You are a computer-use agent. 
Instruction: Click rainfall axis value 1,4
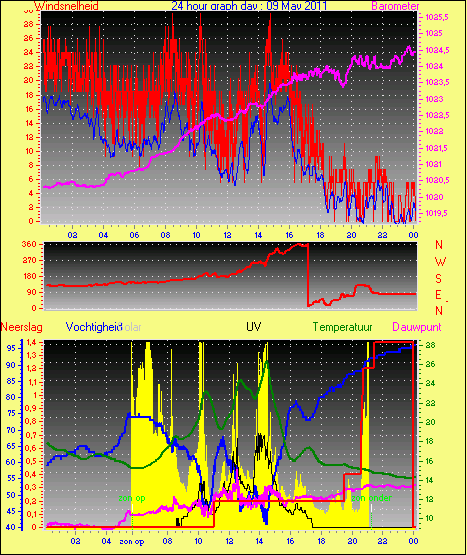[x=32, y=342]
